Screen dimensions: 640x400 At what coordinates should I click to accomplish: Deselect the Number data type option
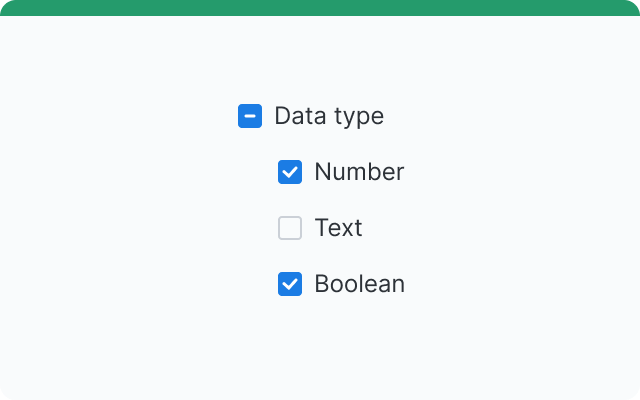pyautogui.click(x=290, y=172)
